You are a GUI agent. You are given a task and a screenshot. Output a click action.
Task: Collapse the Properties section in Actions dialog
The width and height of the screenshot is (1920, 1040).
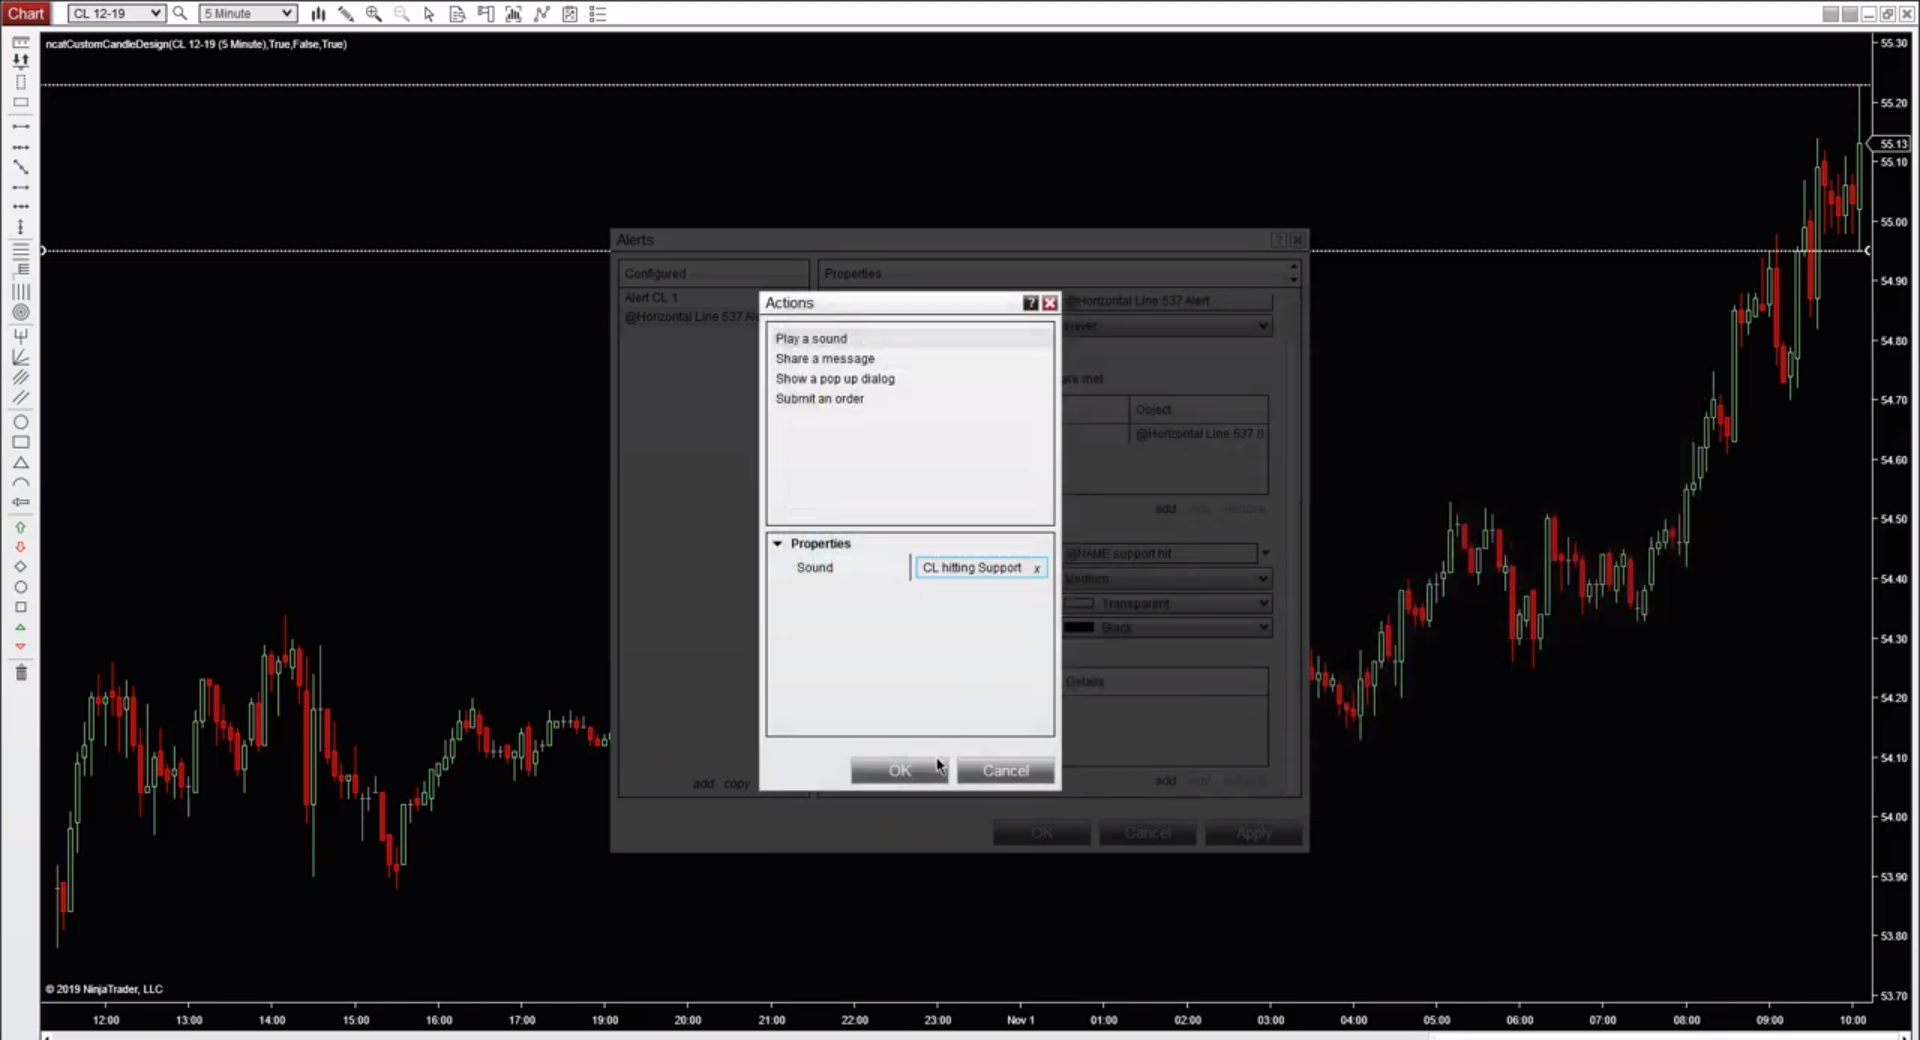pos(778,544)
